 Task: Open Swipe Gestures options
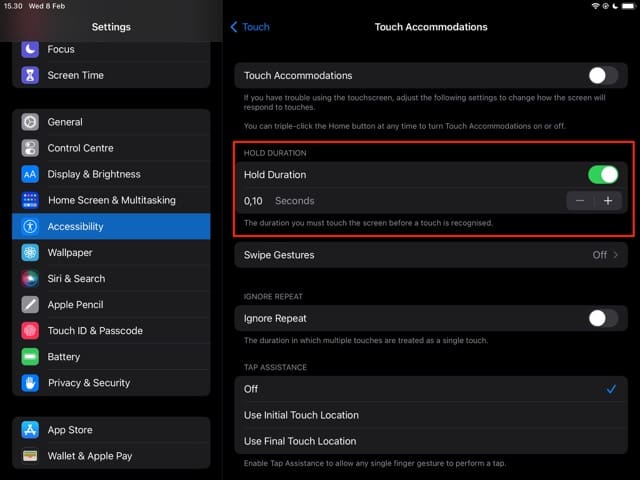pos(430,255)
